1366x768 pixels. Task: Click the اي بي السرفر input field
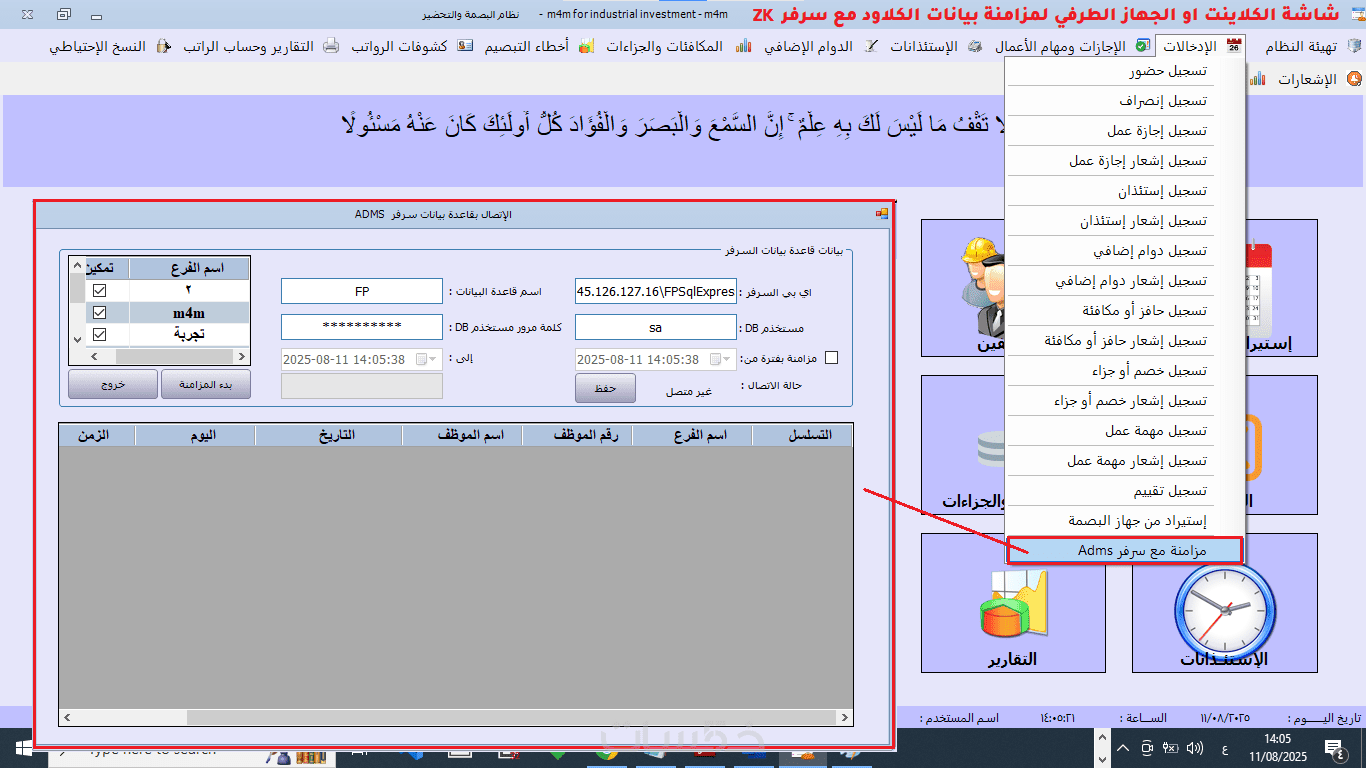(656, 291)
